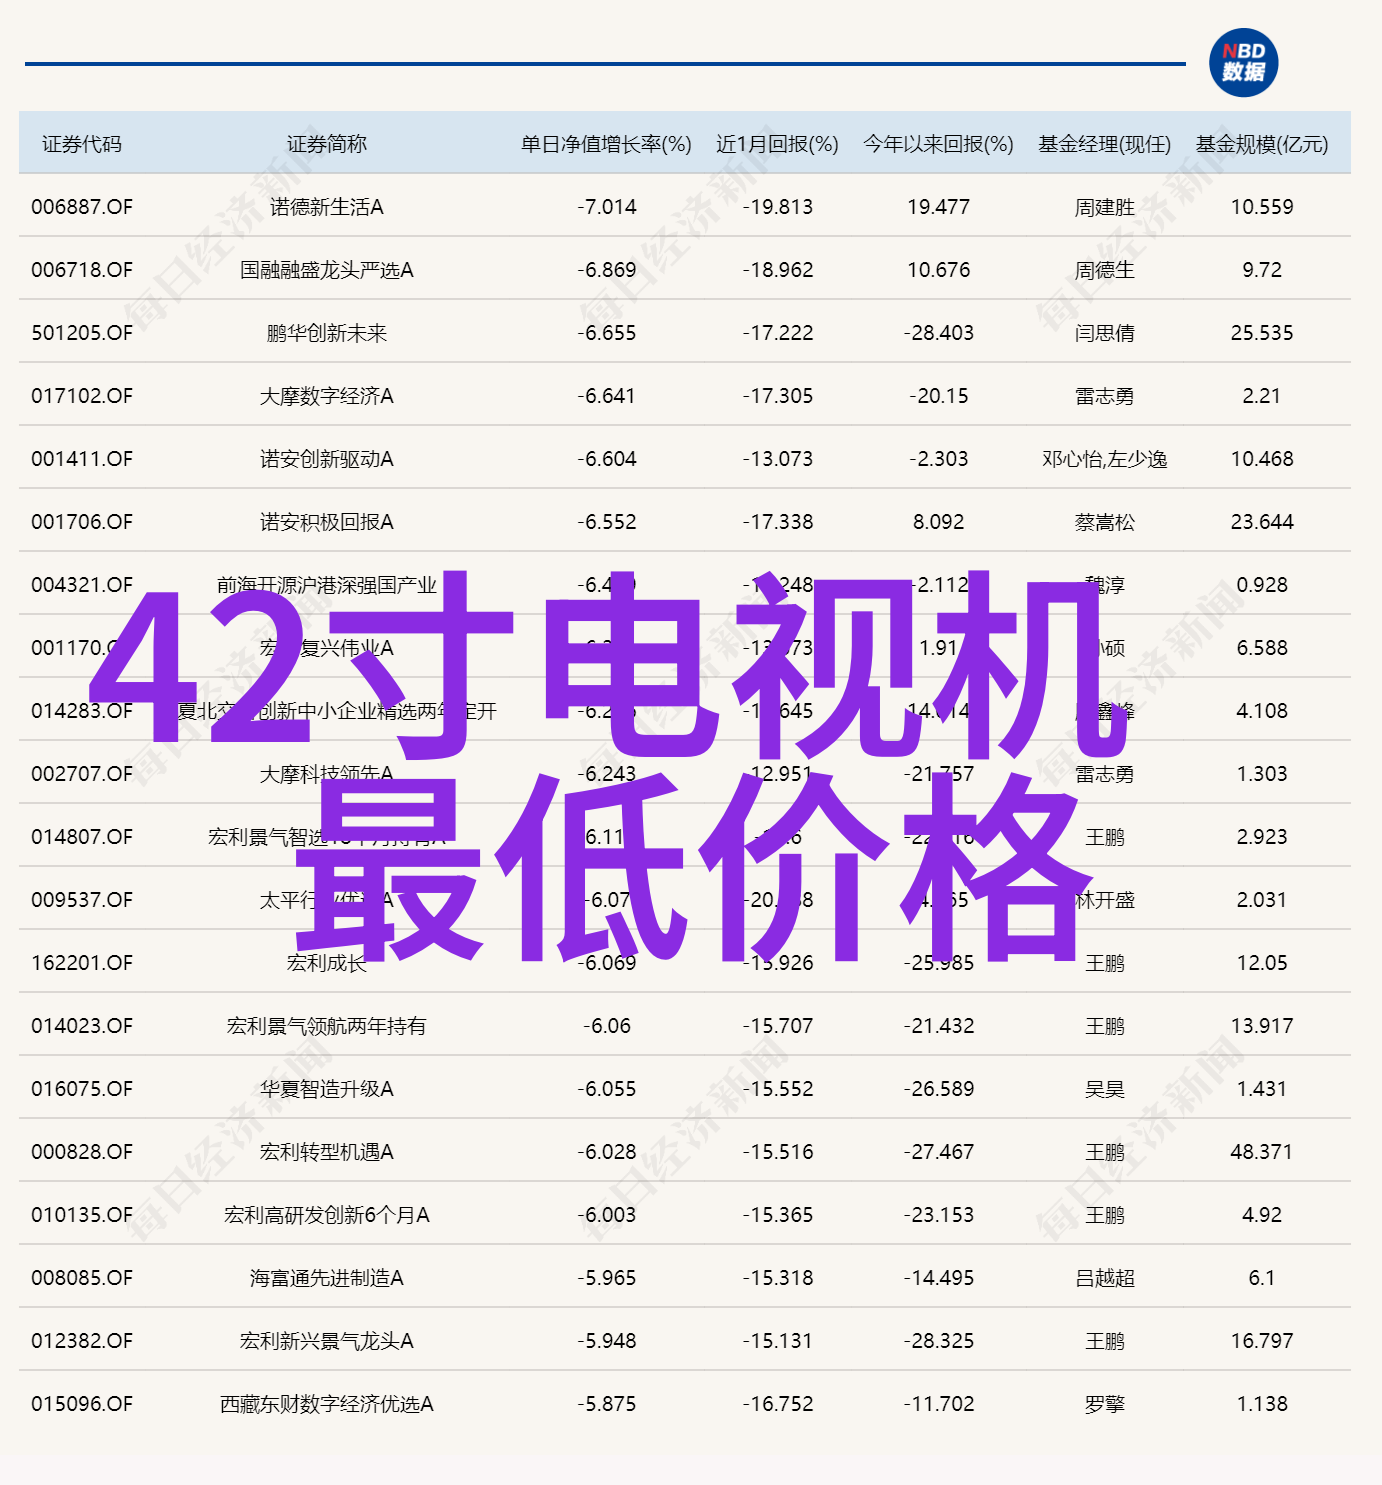Click manager name 吕越超
The height and width of the screenshot is (1485, 1382).
(1105, 1278)
